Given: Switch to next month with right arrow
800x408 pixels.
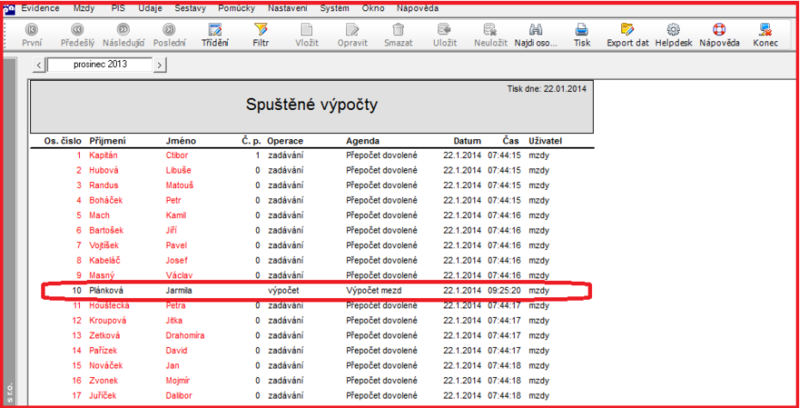Looking at the screenshot, I should 160,65.
